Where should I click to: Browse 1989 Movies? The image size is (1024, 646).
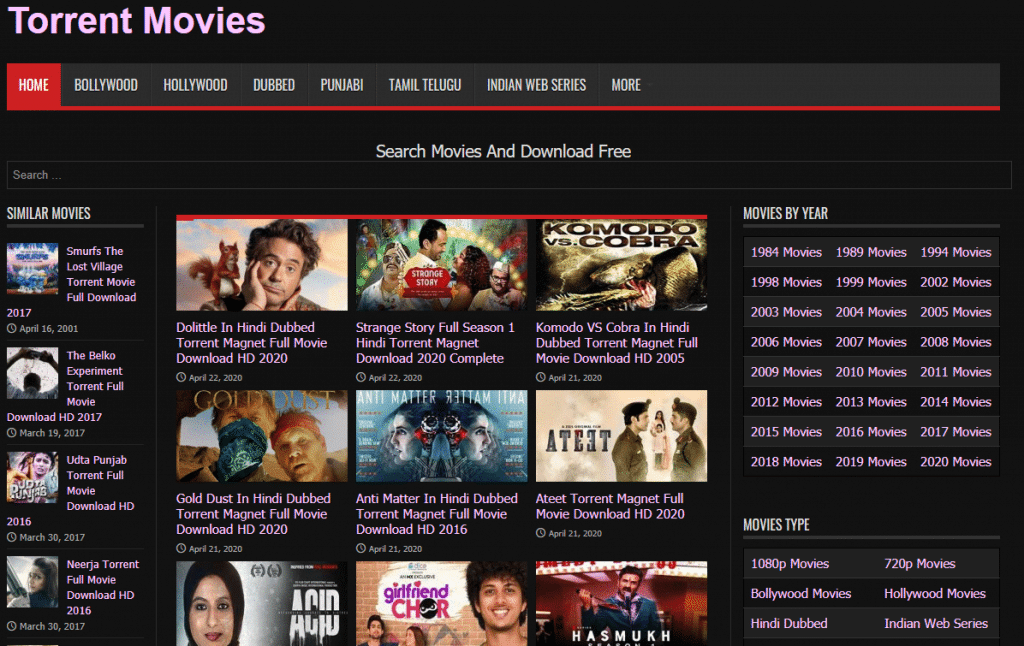[871, 252]
